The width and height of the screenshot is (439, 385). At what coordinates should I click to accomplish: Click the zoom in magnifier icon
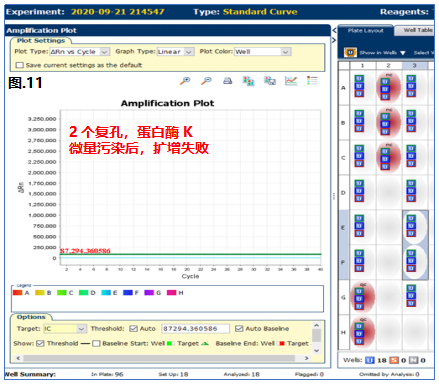(185, 81)
